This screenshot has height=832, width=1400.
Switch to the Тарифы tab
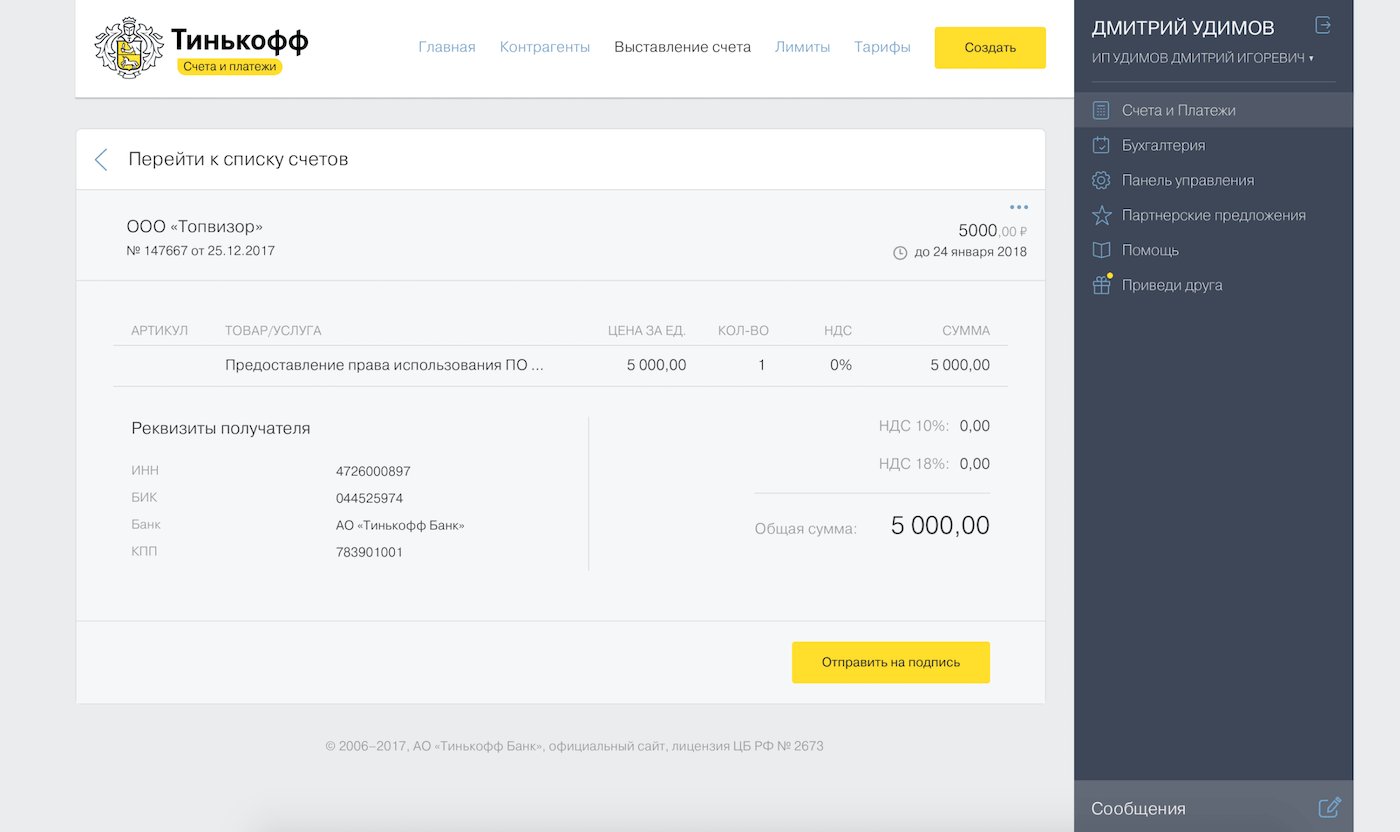tap(882, 47)
